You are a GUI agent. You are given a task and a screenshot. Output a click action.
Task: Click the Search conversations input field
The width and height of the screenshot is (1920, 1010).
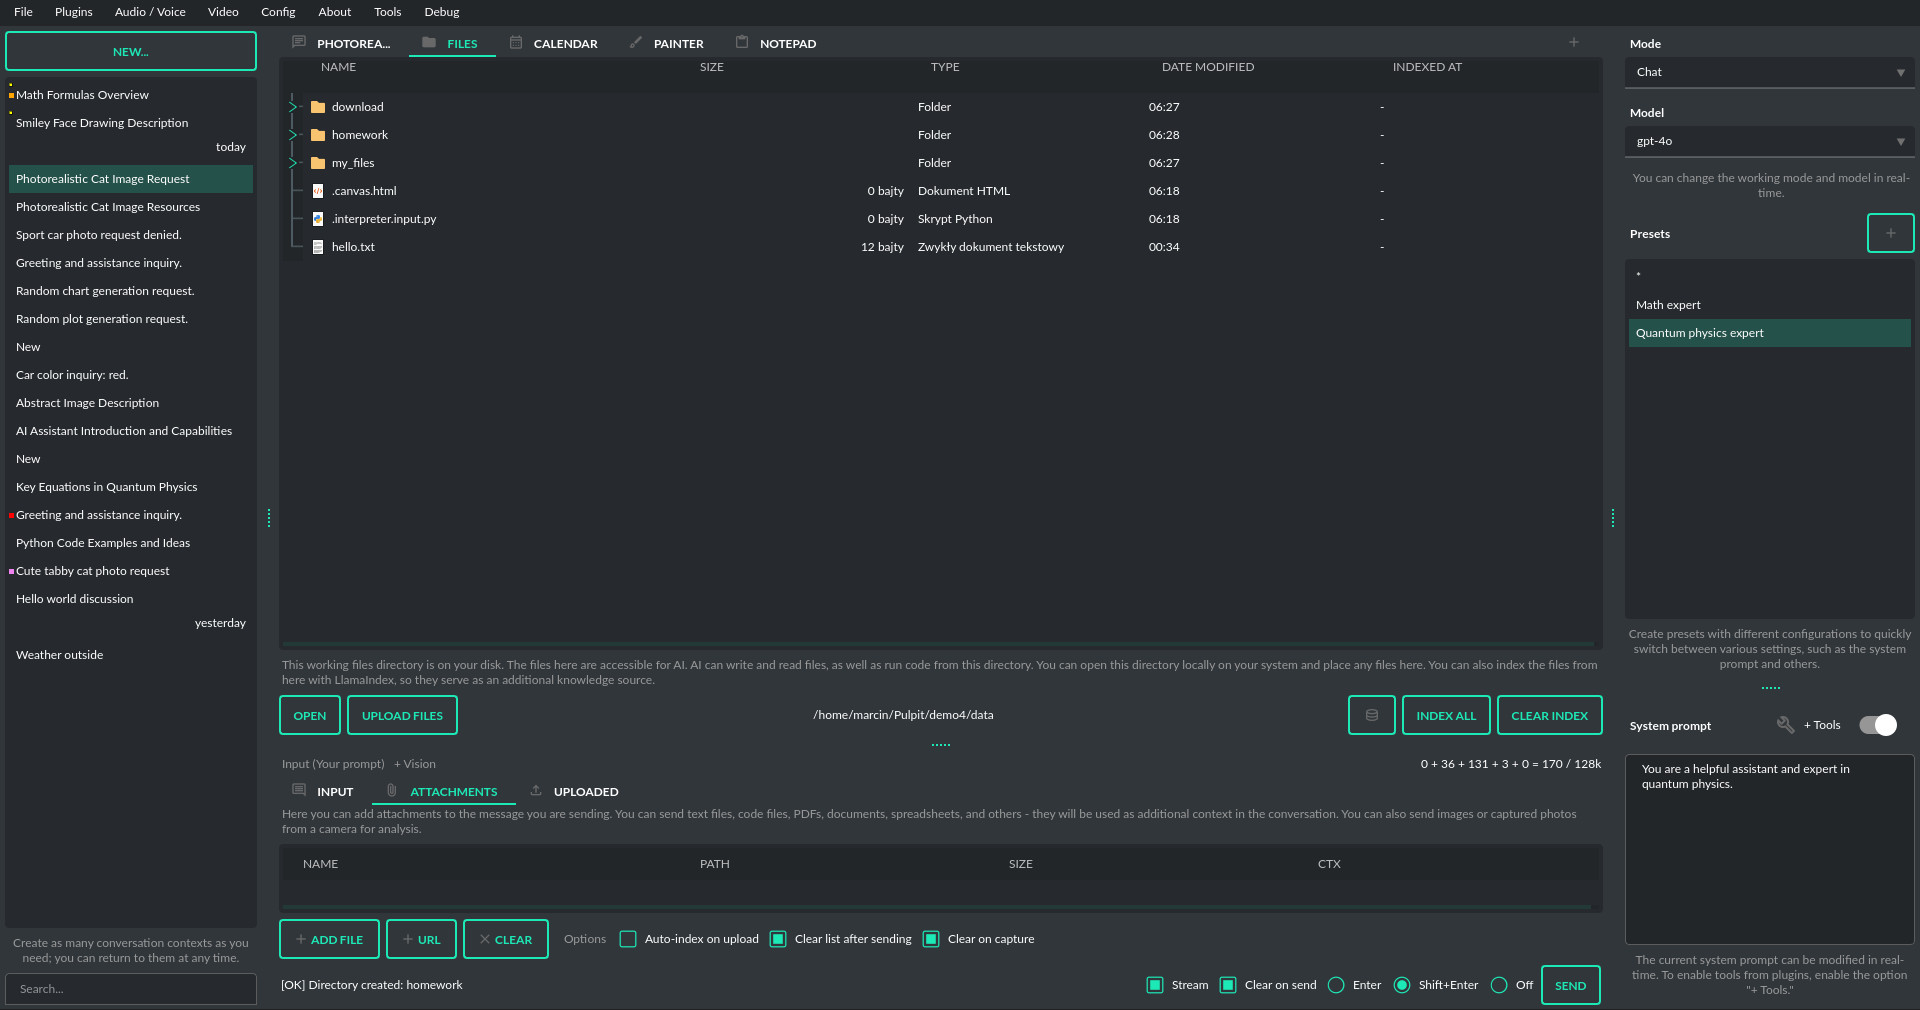[x=131, y=989]
